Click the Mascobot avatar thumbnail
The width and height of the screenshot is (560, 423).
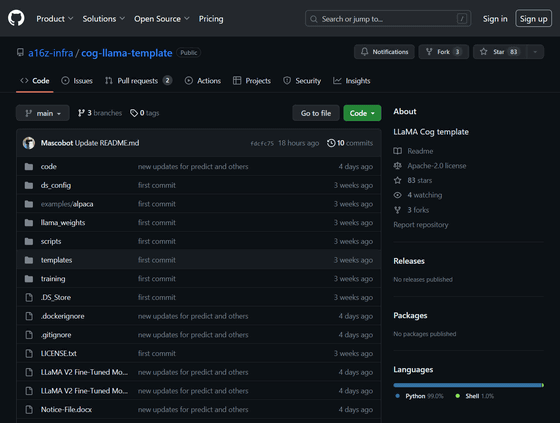pos(29,143)
